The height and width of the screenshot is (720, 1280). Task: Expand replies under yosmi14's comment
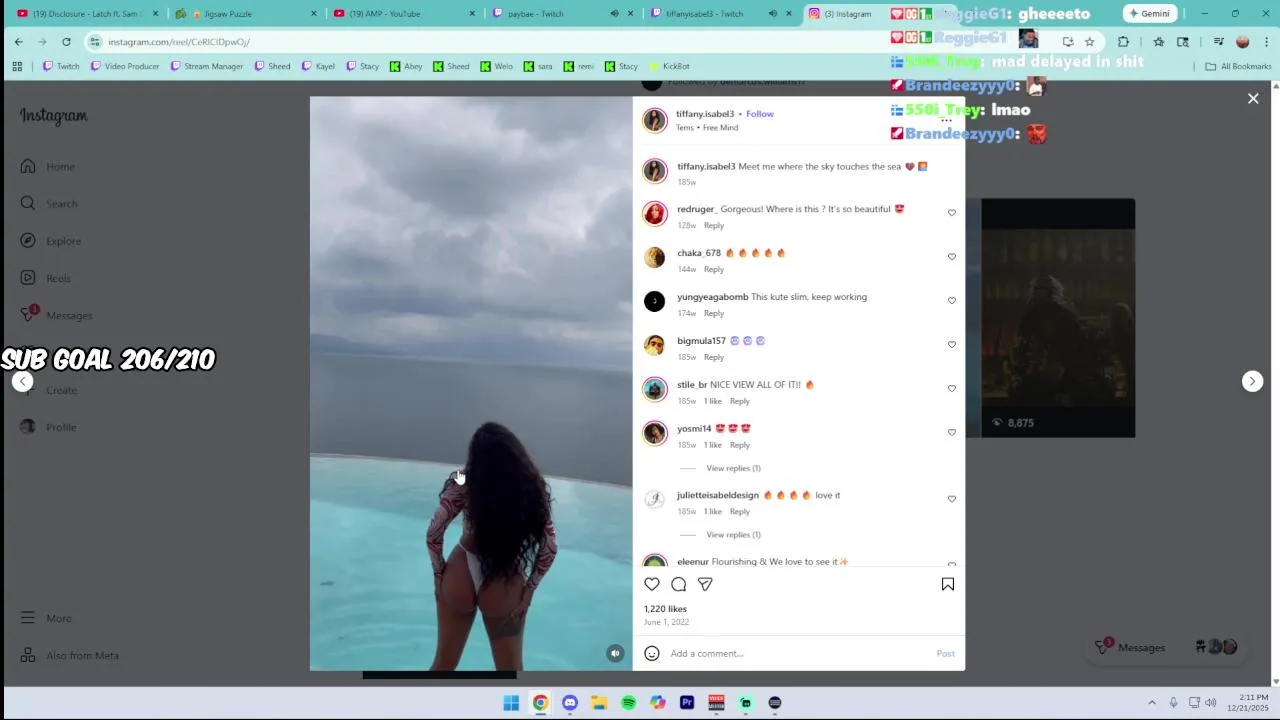tap(733, 468)
